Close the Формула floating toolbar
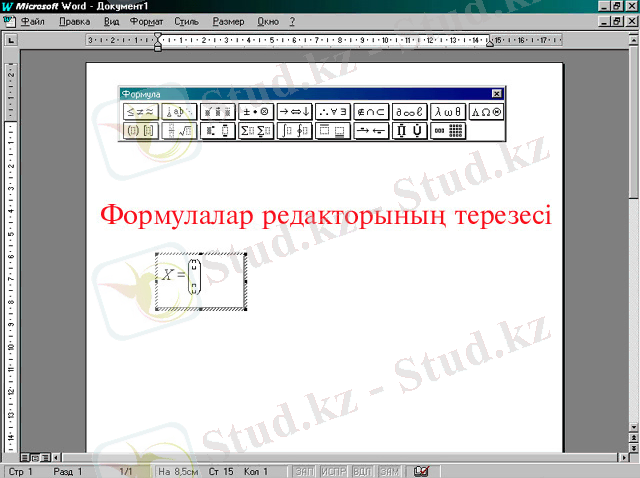 [496, 93]
